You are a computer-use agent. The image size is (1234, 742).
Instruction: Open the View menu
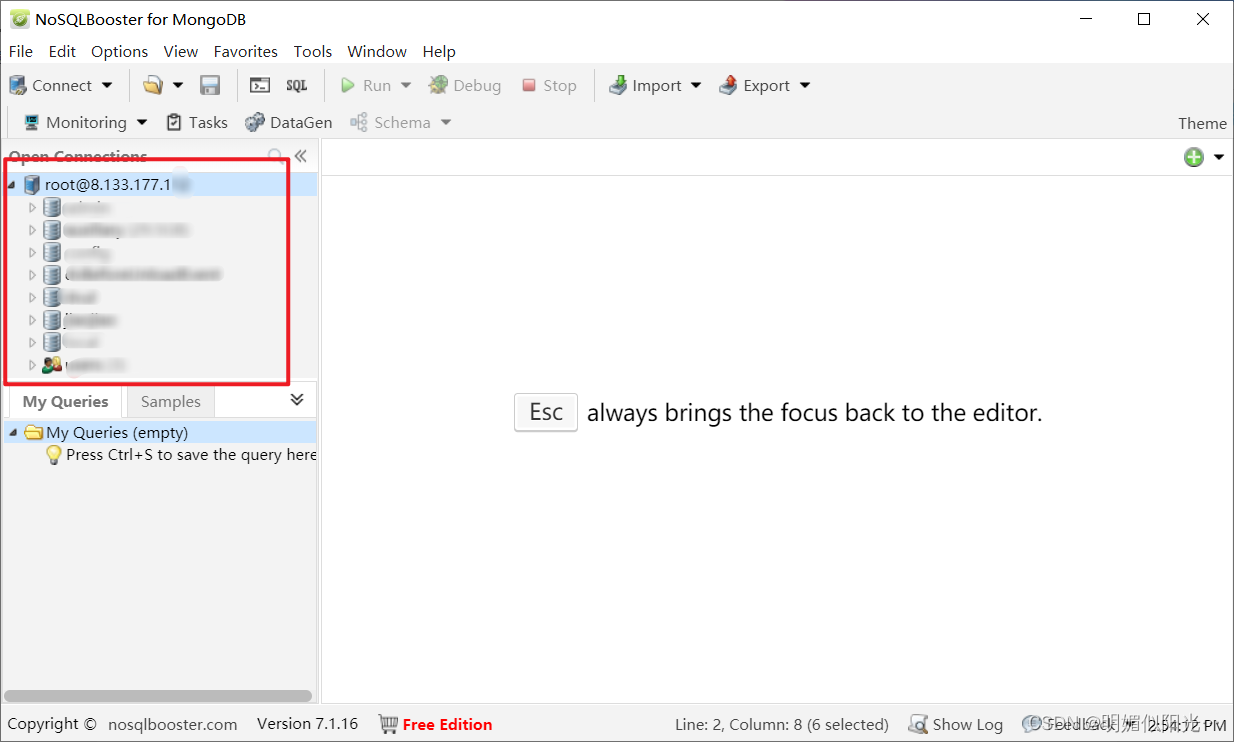[x=181, y=51]
